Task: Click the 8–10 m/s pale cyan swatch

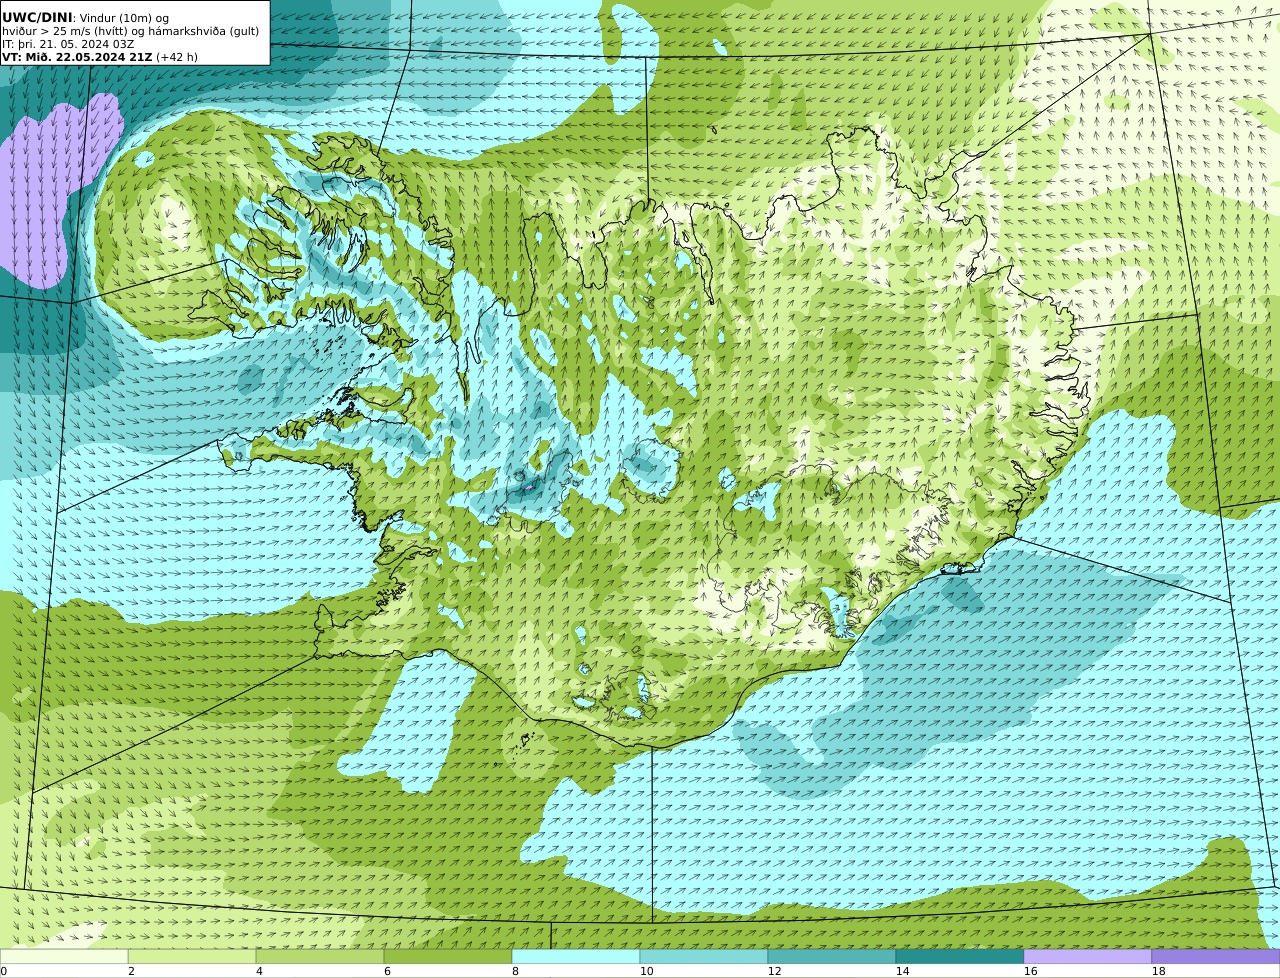Action: pos(576,957)
